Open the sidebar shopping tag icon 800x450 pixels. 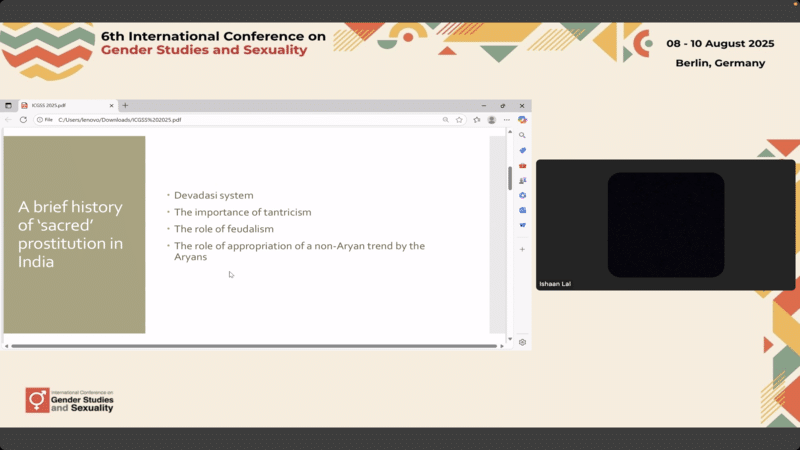point(522,150)
